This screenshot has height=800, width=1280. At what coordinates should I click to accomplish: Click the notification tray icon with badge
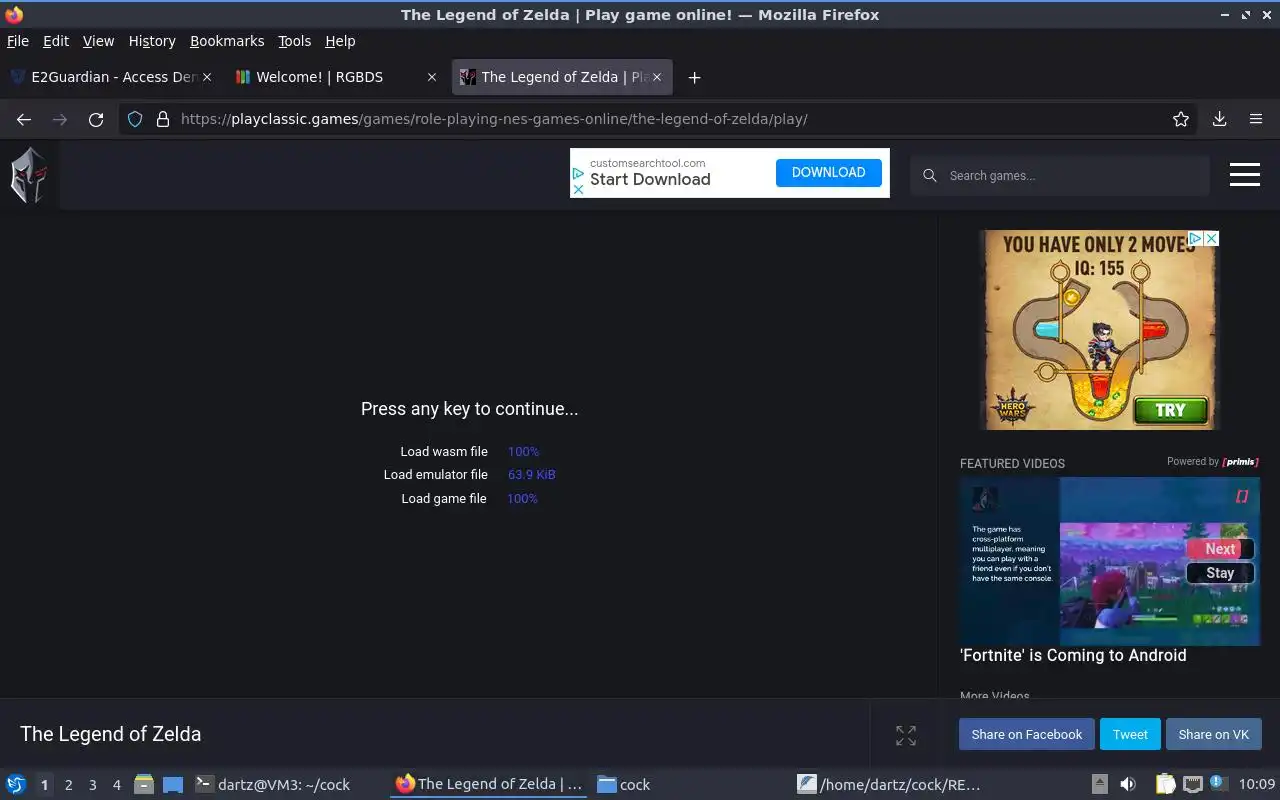[x=1217, y=784]
